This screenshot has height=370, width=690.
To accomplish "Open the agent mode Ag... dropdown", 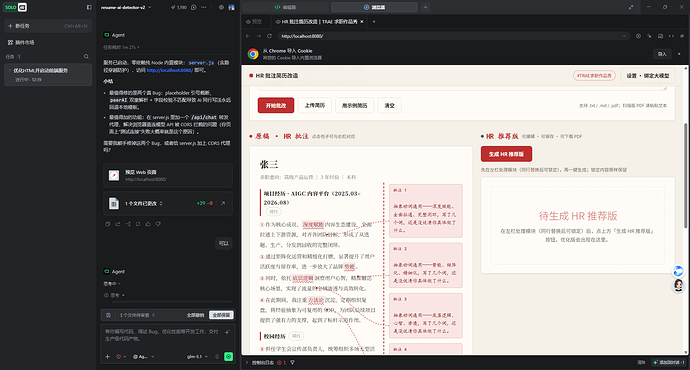I will (143, 357).
